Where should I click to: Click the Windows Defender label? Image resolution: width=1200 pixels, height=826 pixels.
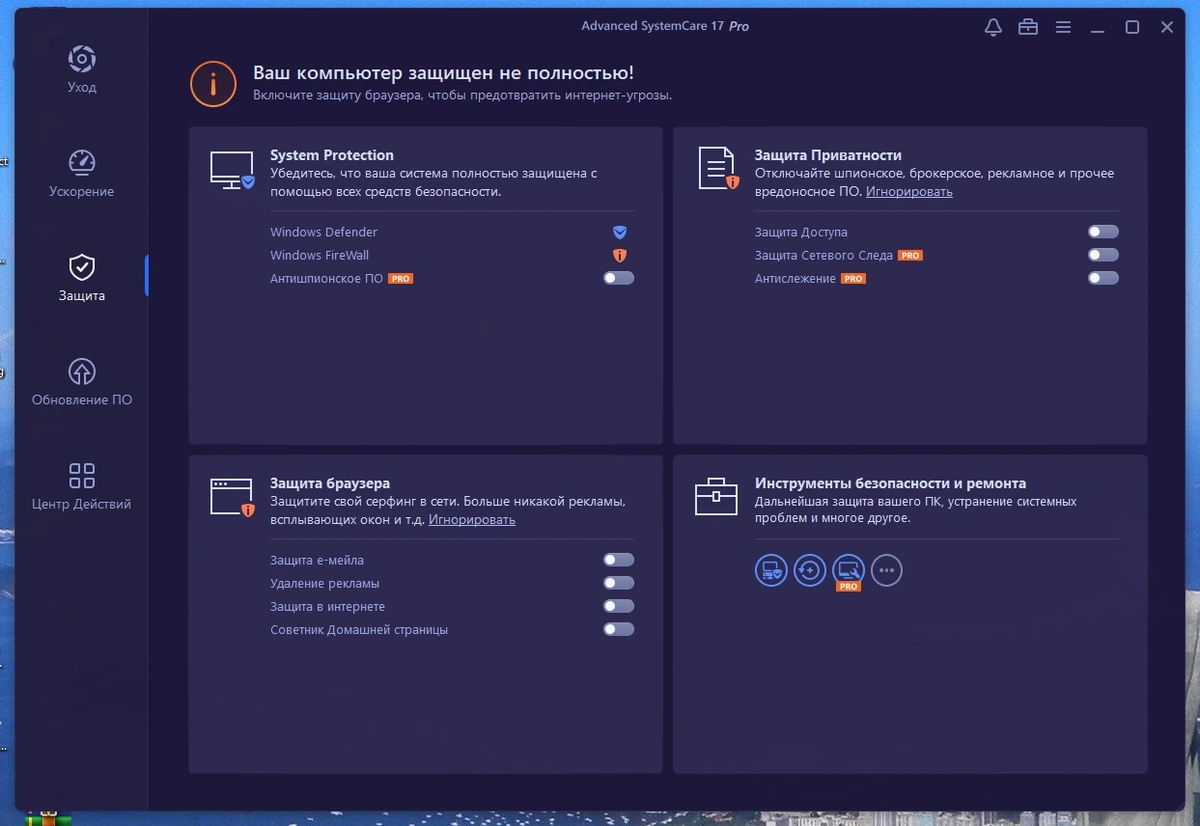tap(324, 232)
